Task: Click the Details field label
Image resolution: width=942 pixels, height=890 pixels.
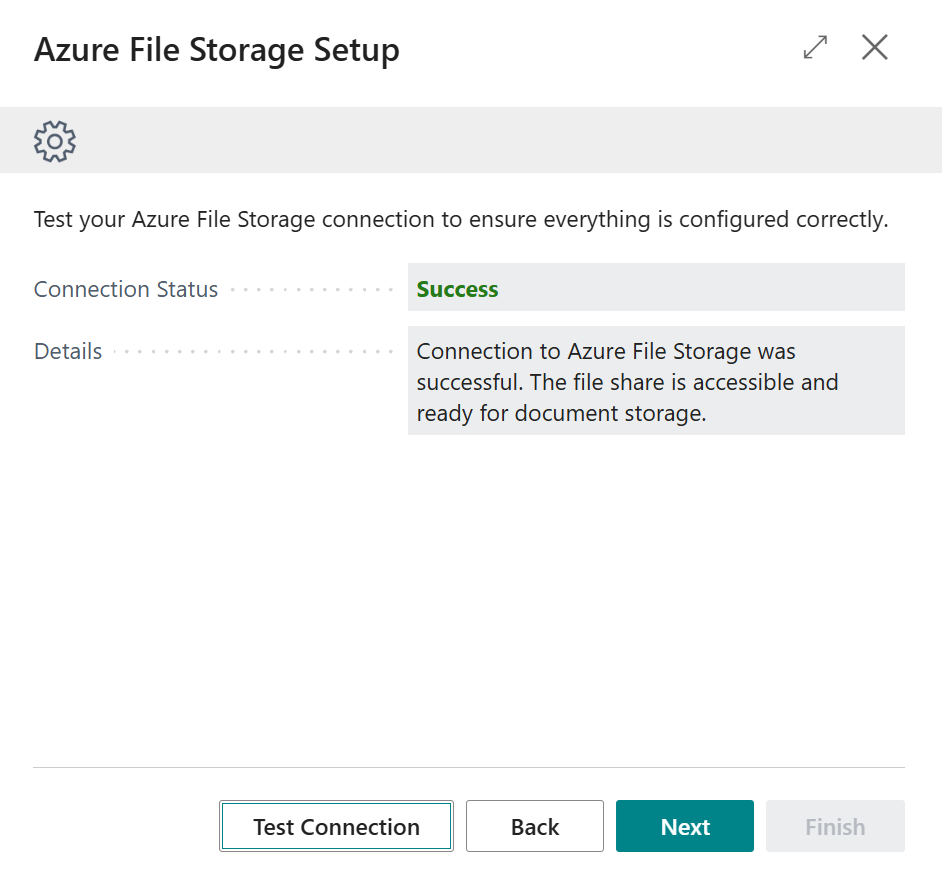Action: 68,351
